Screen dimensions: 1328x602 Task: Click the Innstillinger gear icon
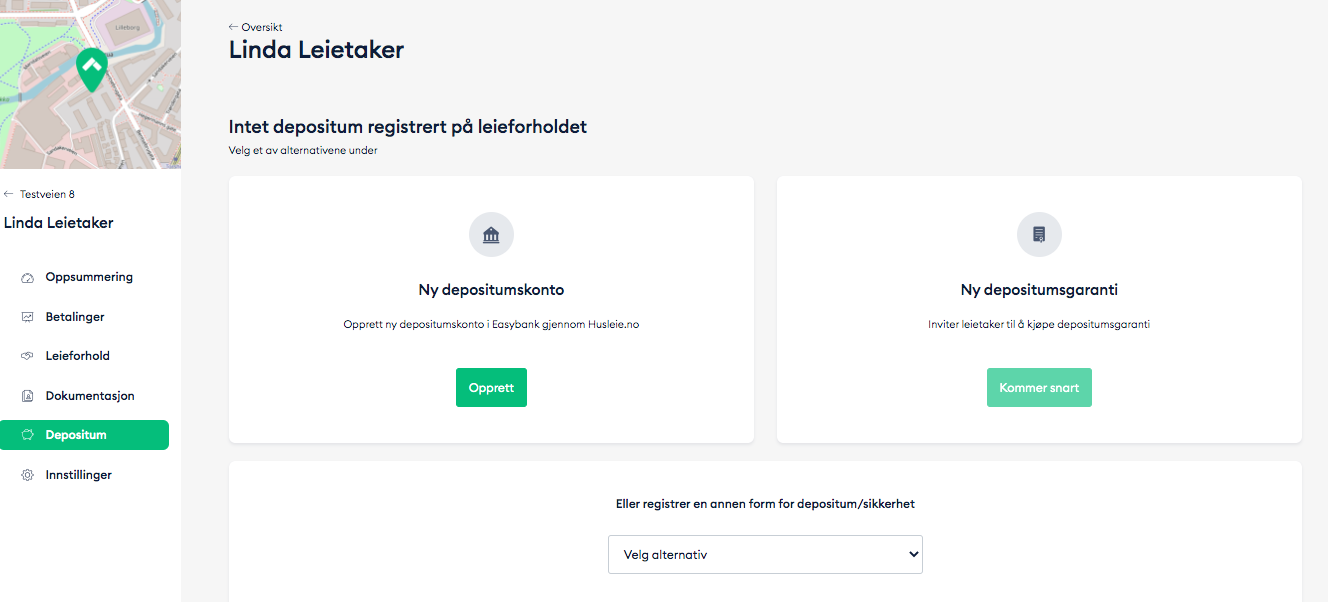[x=27, y=475]
